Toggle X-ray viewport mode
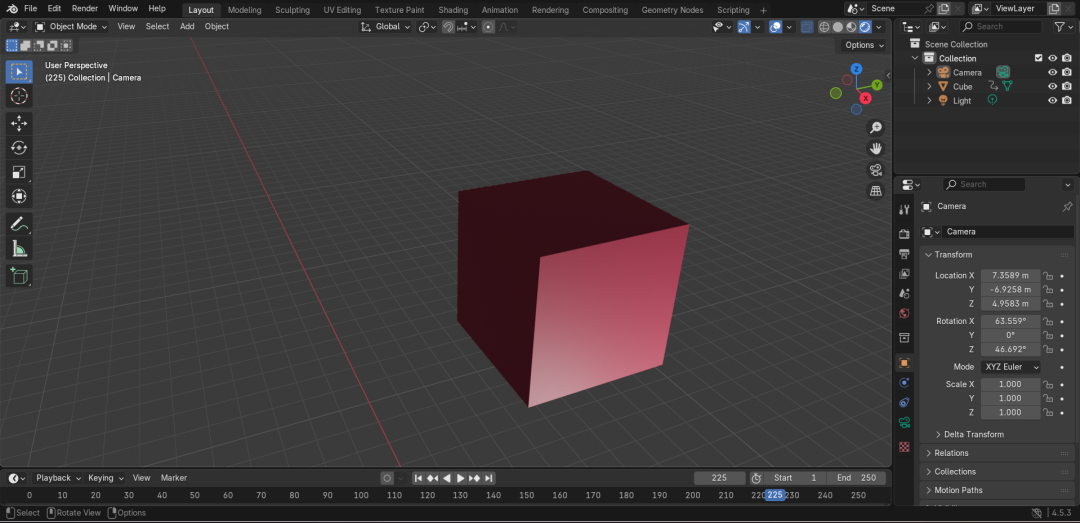The image size is (1080, 523). pos(806,27)
